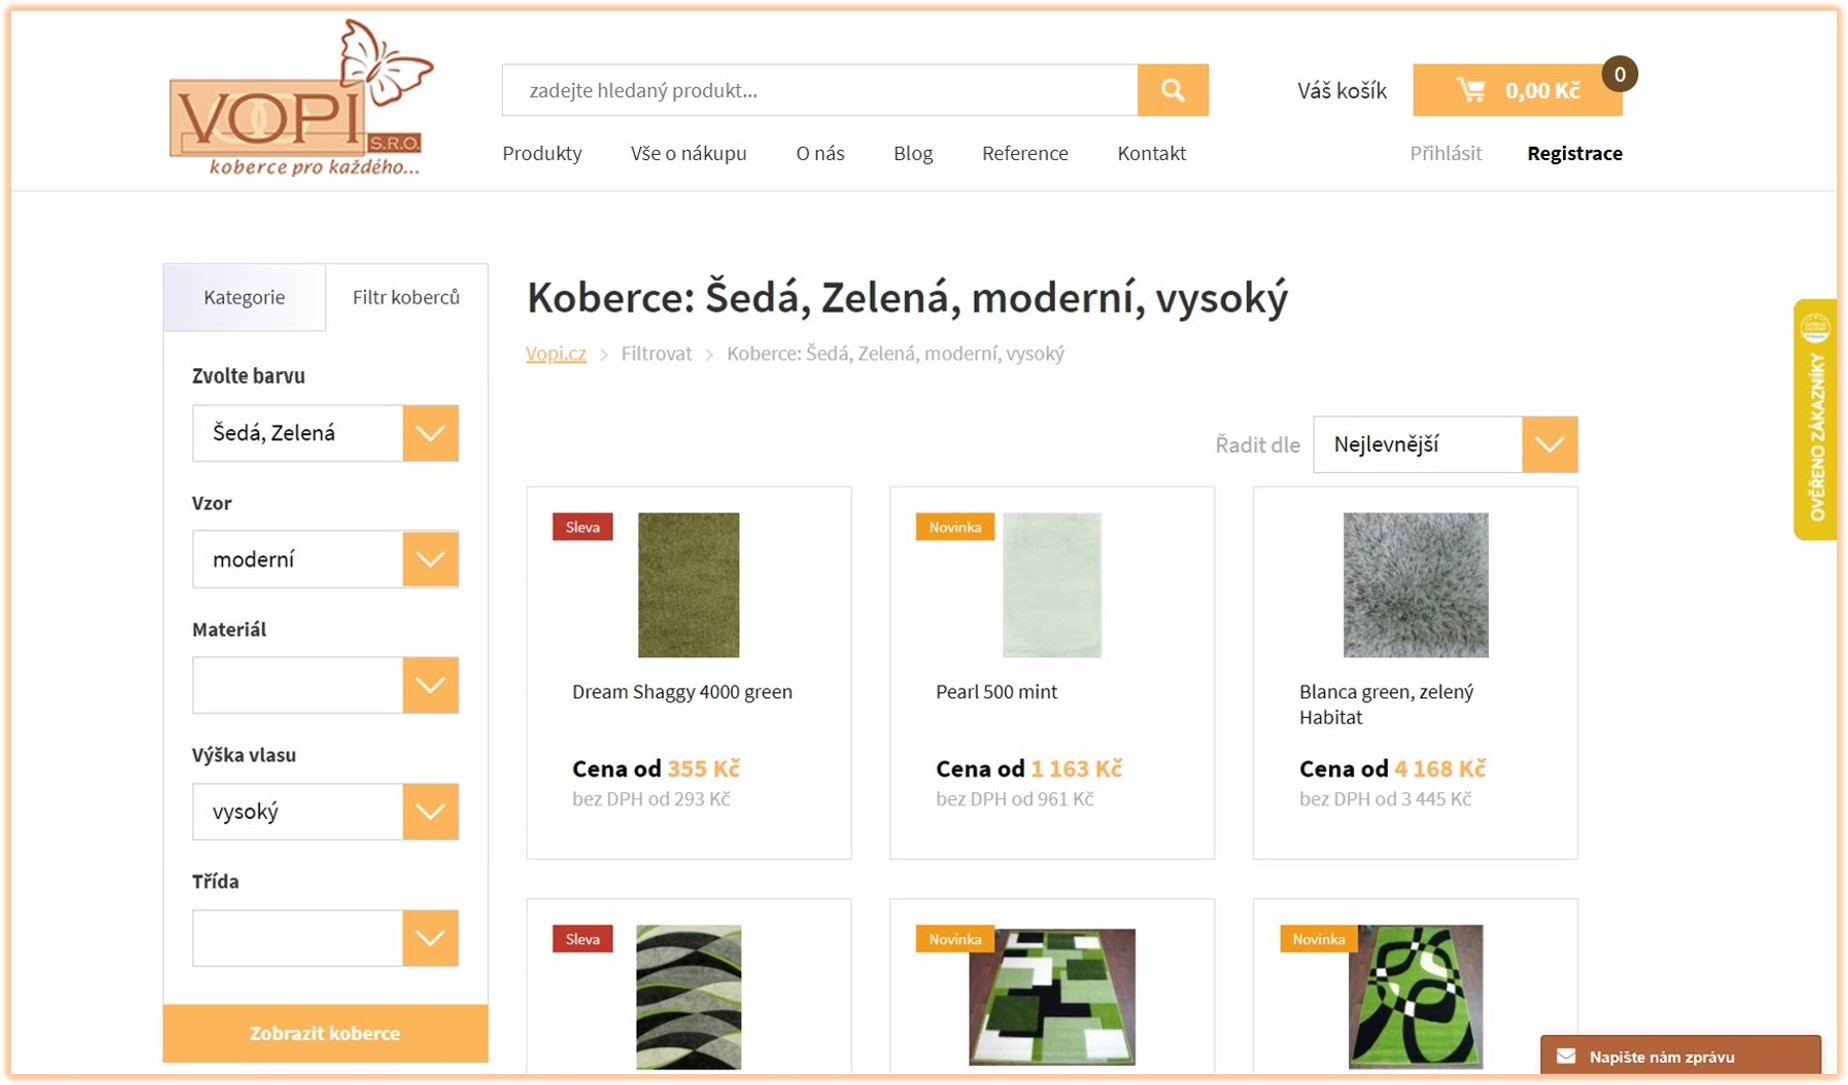Expand the Třída dropdown arrow
The height and width of the screenshot is (1085, 1848).
click(x=431, y=938)
